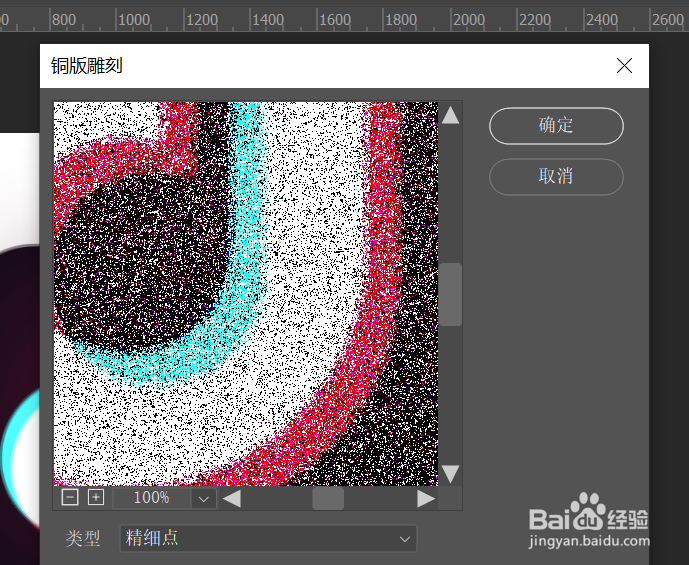The height and width of the screenshot is (565, 689).
Task: Open the 100% zoom level dropdown
Action: 203,499
